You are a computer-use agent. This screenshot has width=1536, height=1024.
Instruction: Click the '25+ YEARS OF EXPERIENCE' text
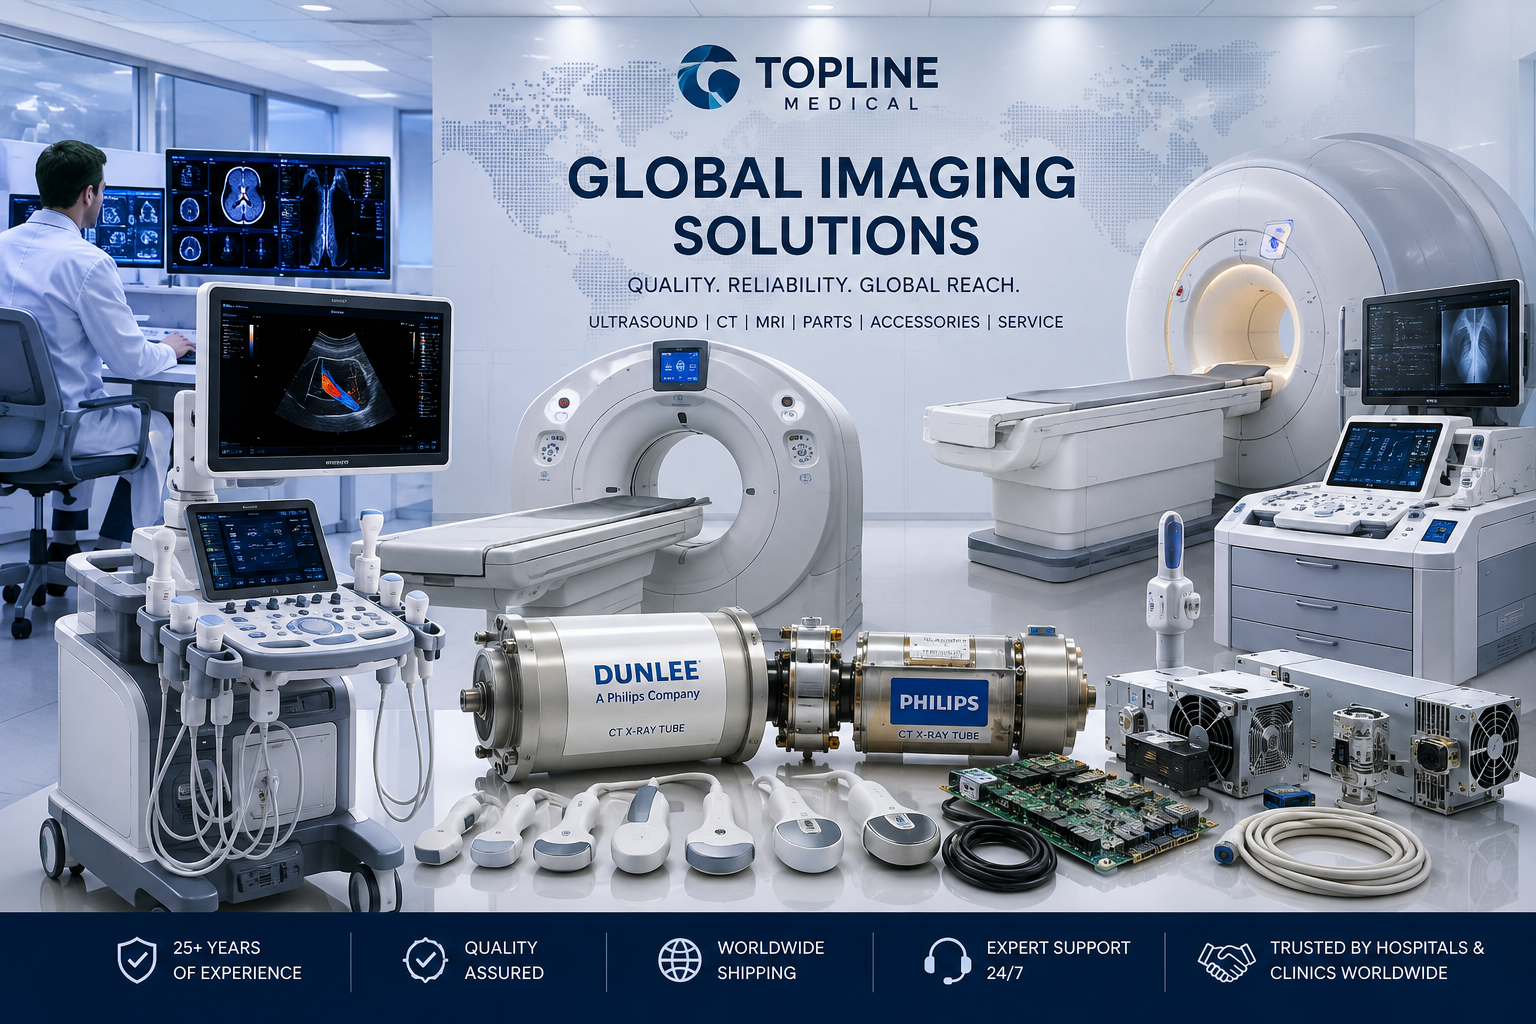coord(237,960)
